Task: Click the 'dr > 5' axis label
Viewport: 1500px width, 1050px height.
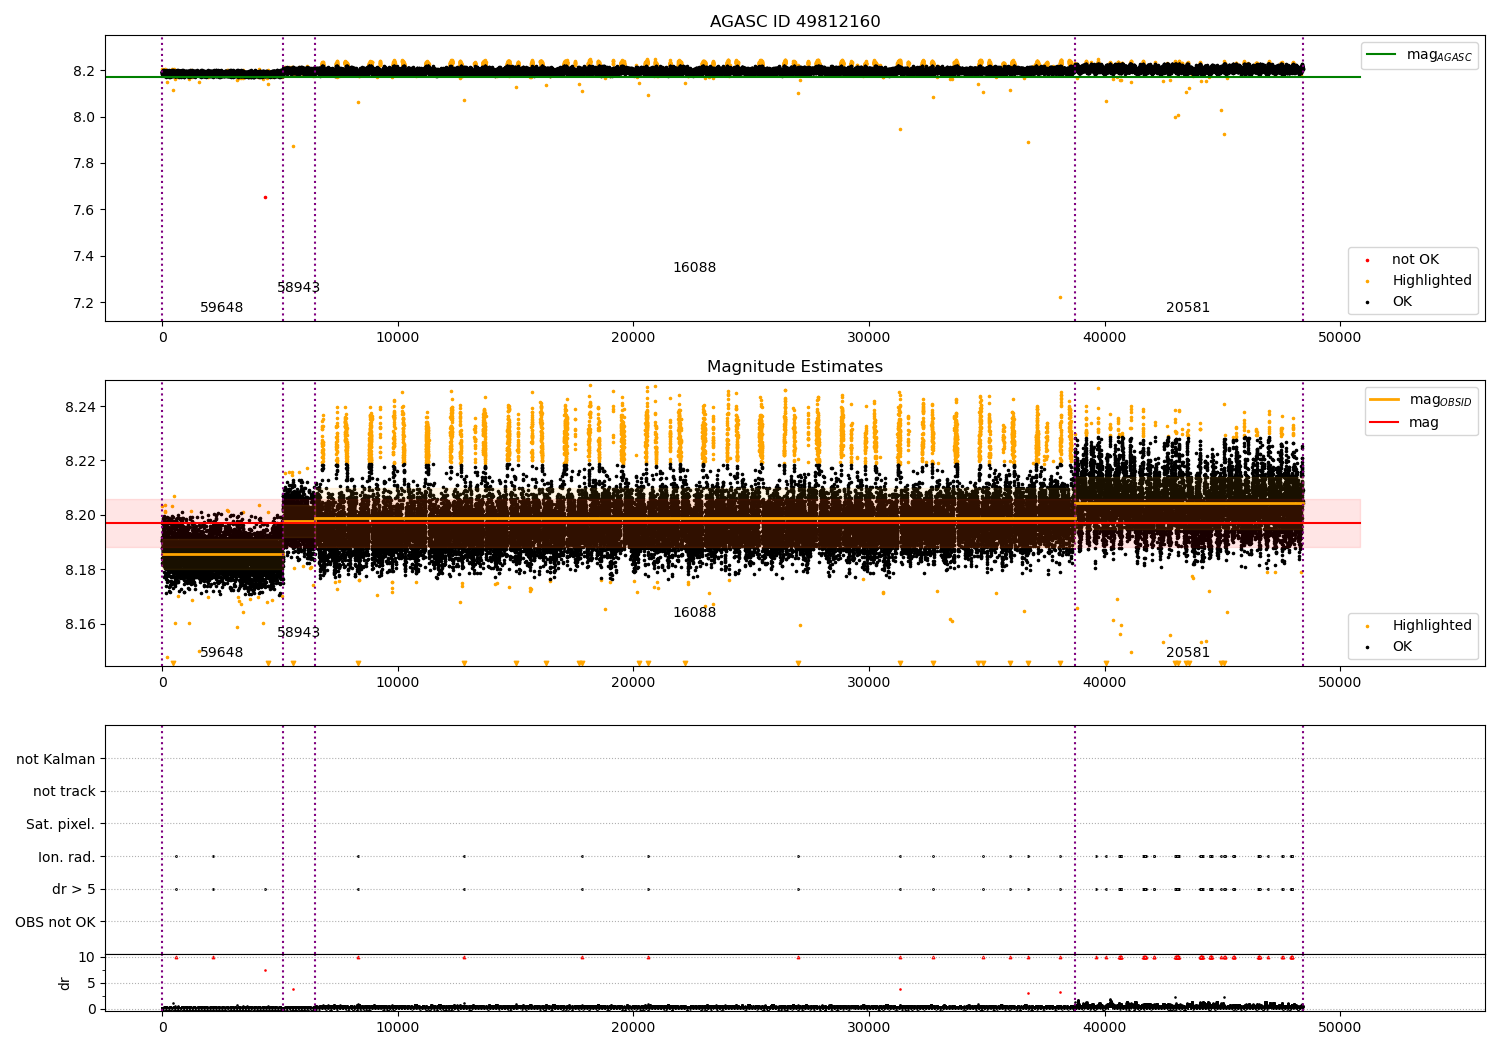Action: point(74,889)
